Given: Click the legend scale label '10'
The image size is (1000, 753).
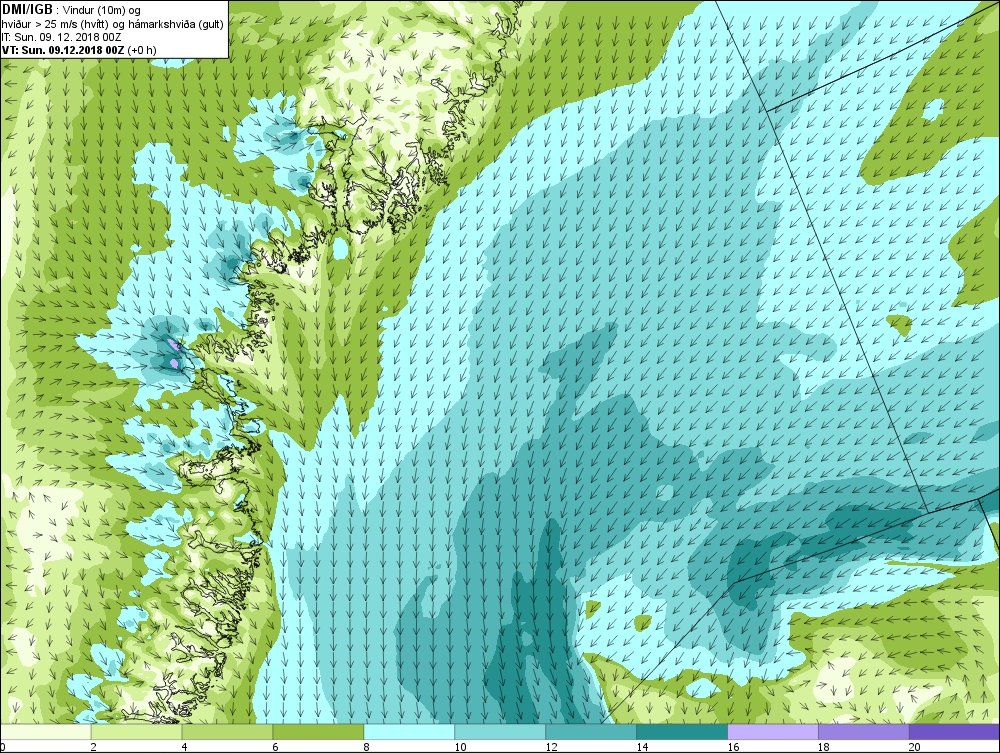Looking at the screenshot, I should click(460, 747).
